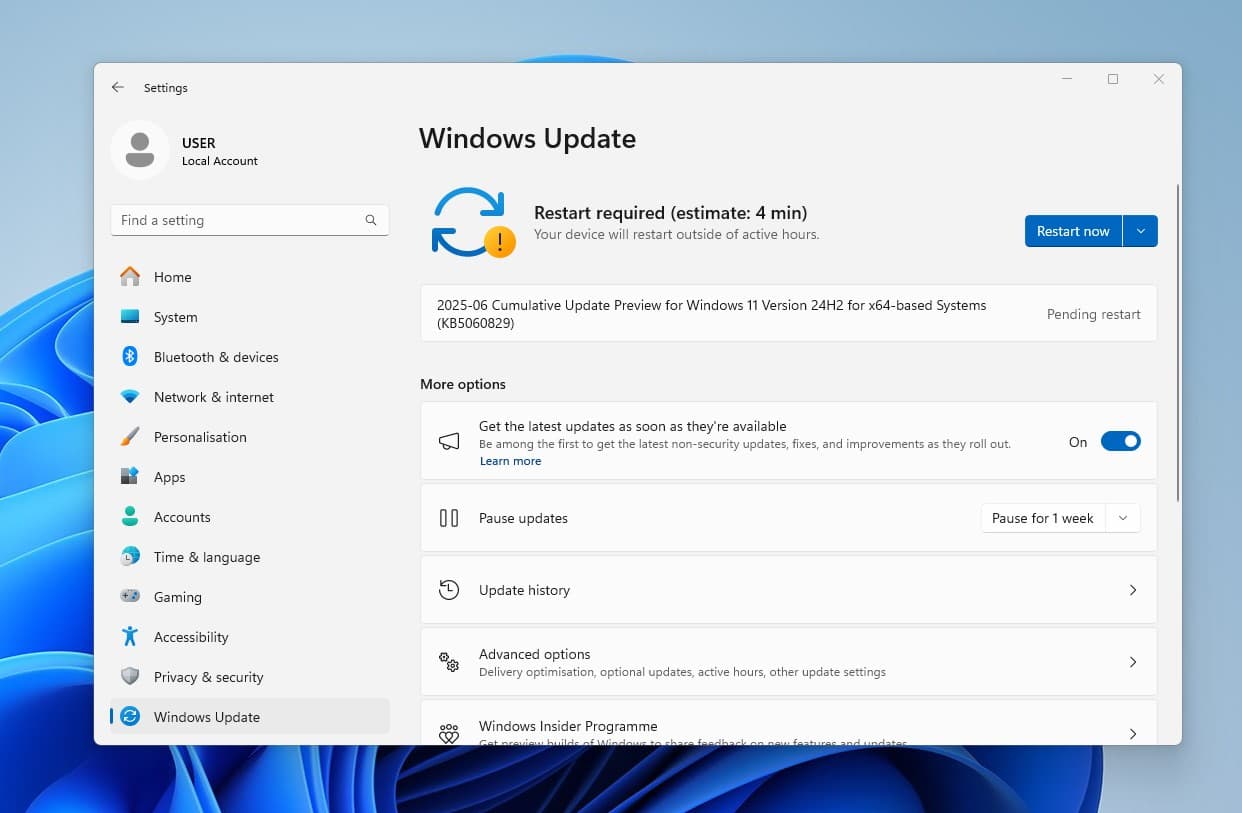Screen dimensions: 1242x813
Task: Click the Personalisation paintbrush icon
Action: coord(130,437)
